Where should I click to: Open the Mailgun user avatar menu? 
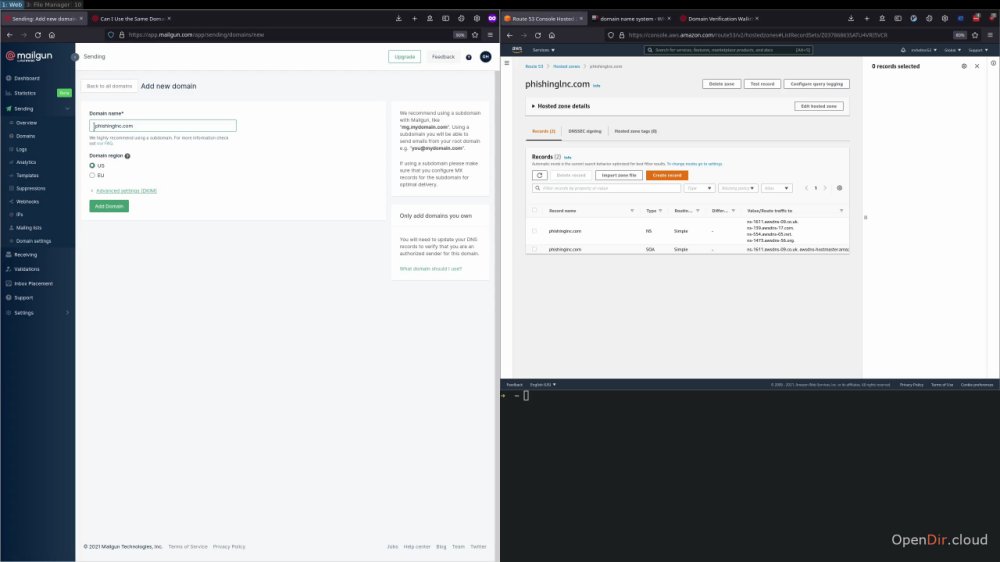(x=486, y=57)
